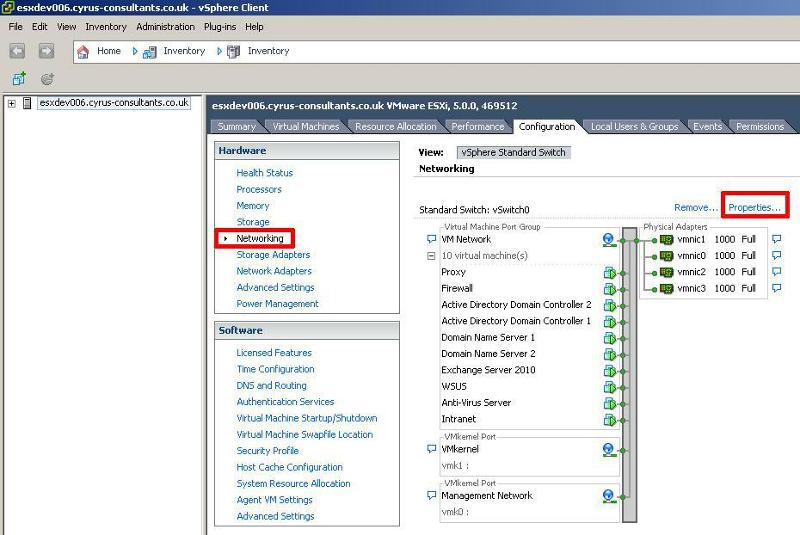This screenshot has width=800, height=535.
Task: Click the host server icon in the tree
Action: click(27, 103)
